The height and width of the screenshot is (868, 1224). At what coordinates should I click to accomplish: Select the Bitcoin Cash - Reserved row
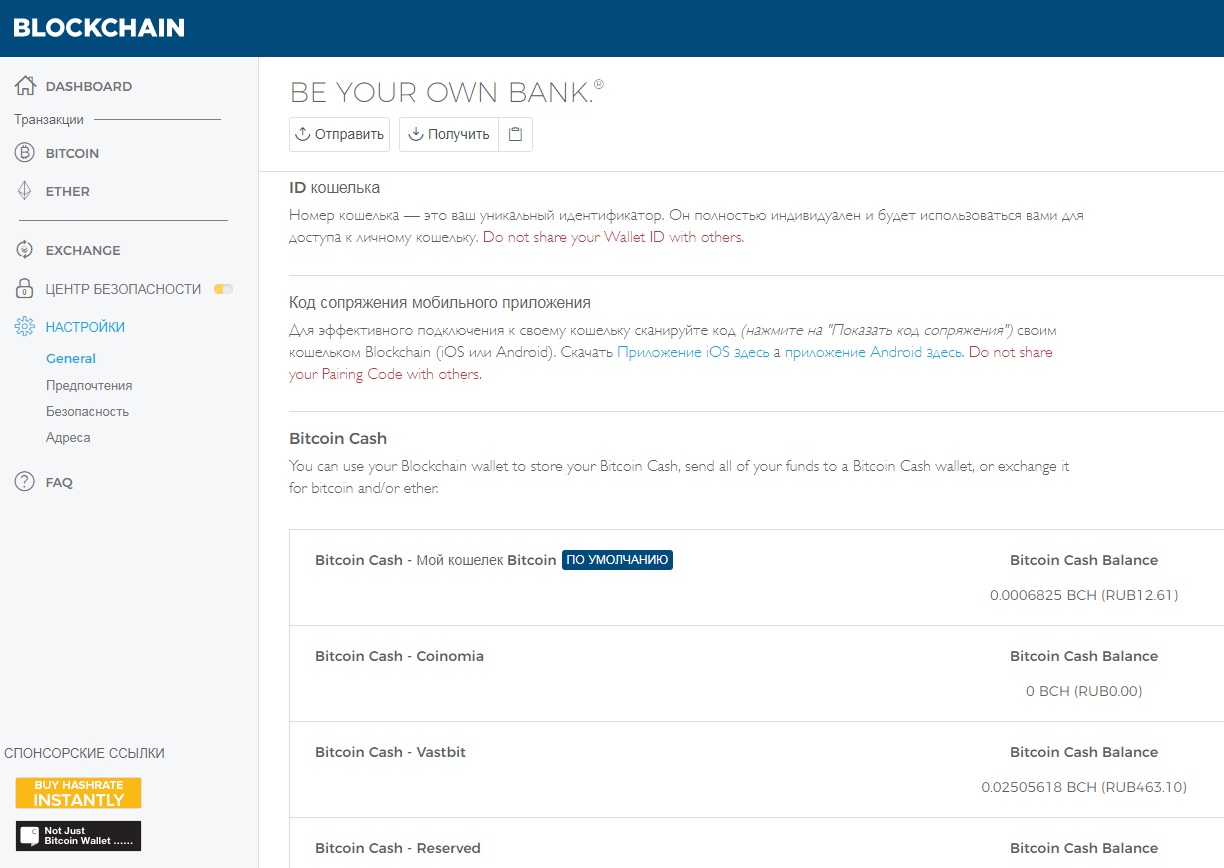(756, 843)
